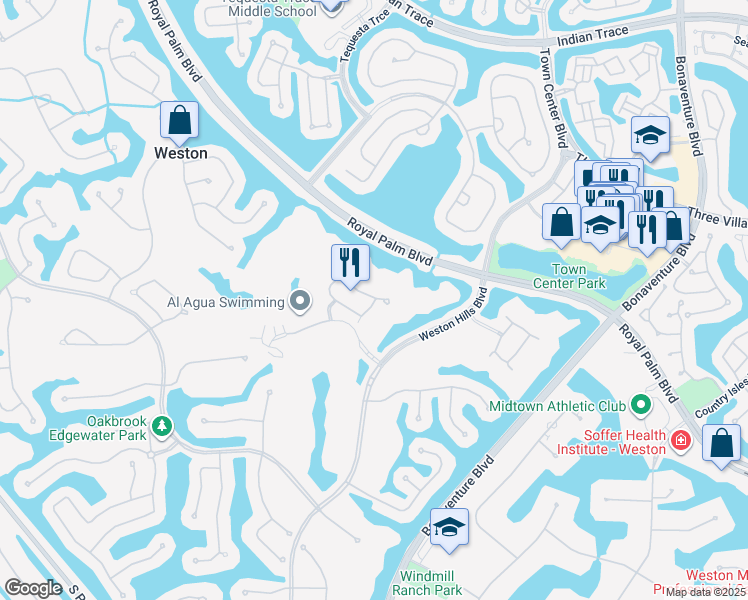Click the Soffer Health Institute hospital marker

(681, 440)
